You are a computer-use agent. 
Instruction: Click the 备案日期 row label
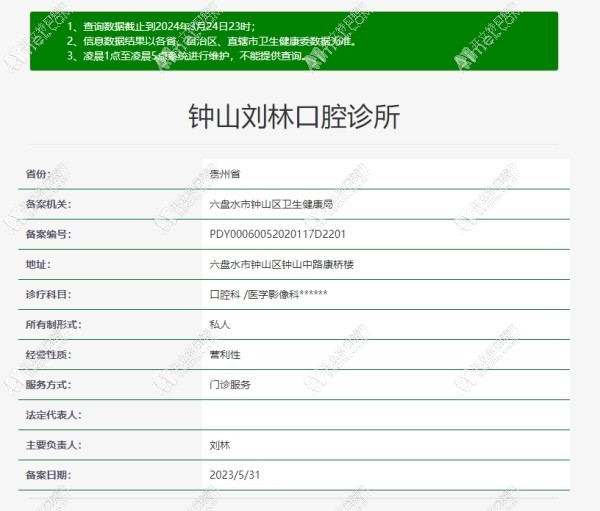49,474
